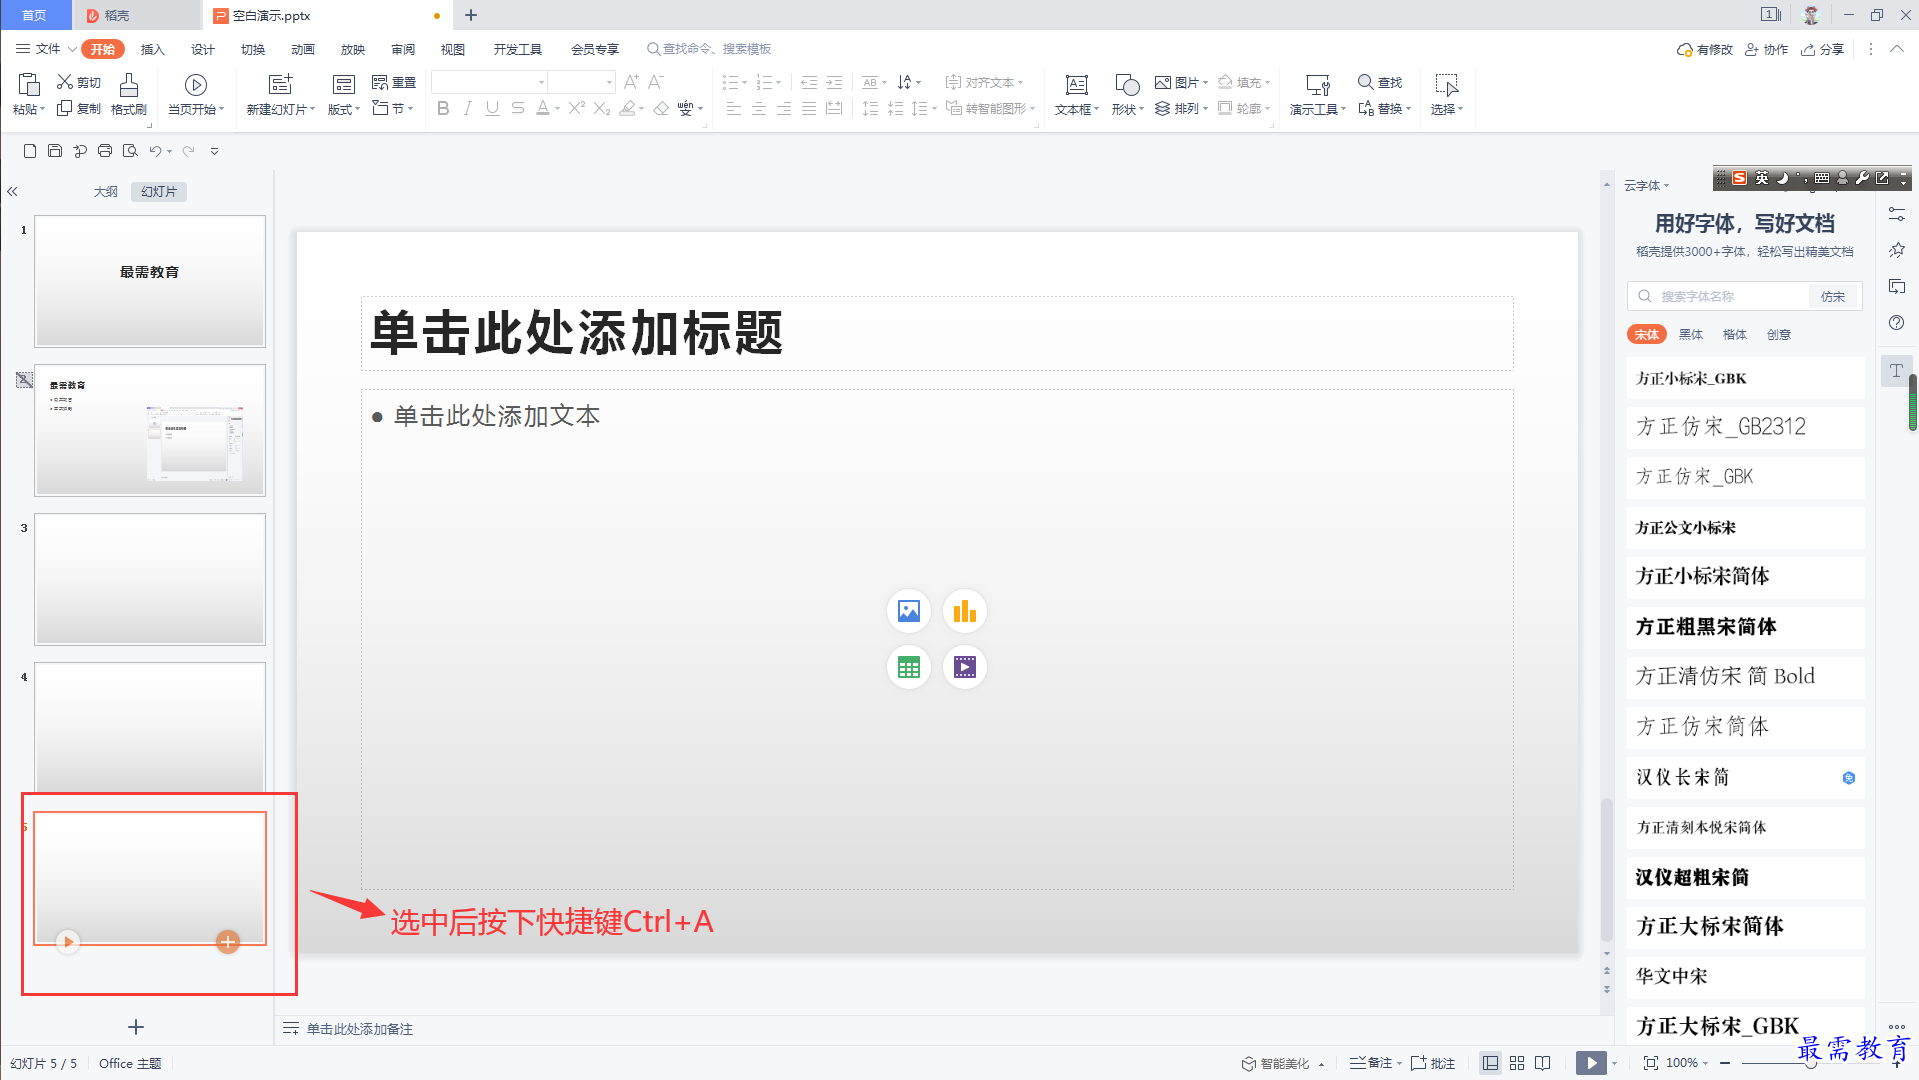Click the Undo arrow
This screenshot has width=1919, height=1080.
[155, 151]
